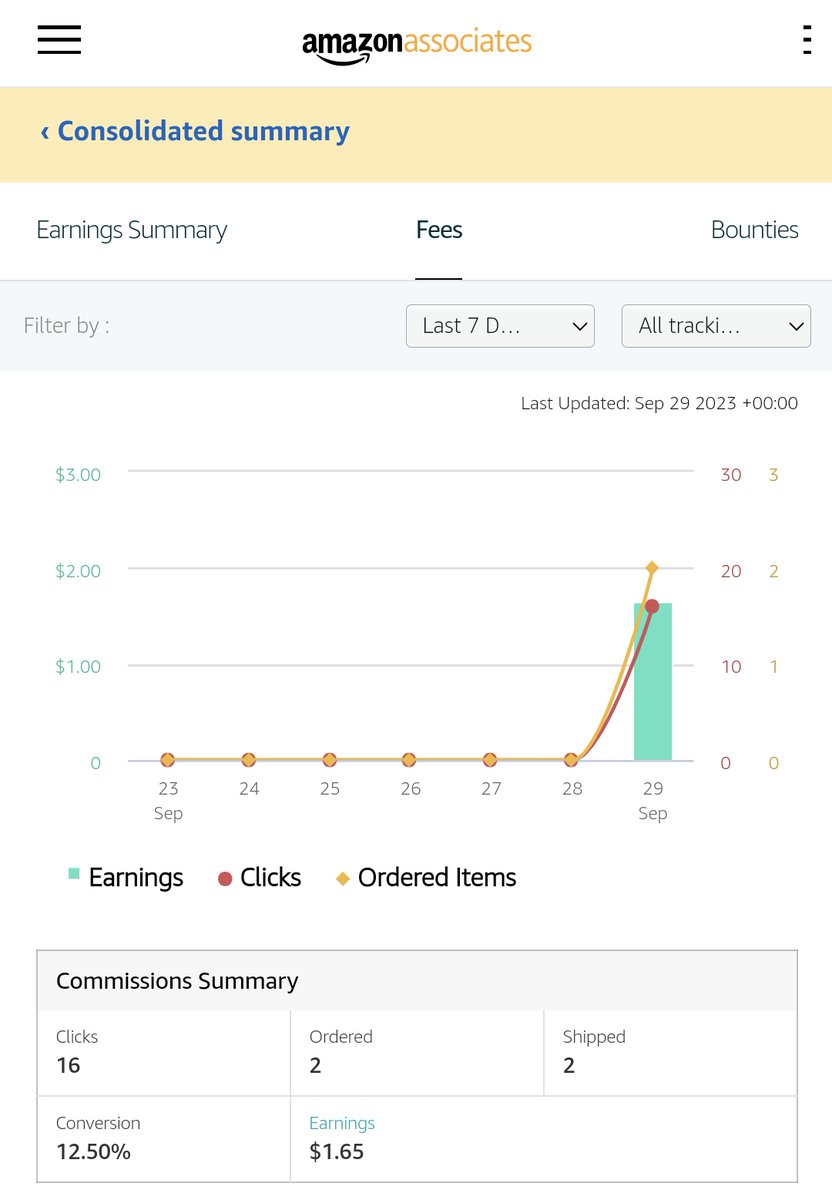The height and width of the screenshot is (1200, 832).
Task: Go to the Amazon Associates home logo
Action: point(417,44)
